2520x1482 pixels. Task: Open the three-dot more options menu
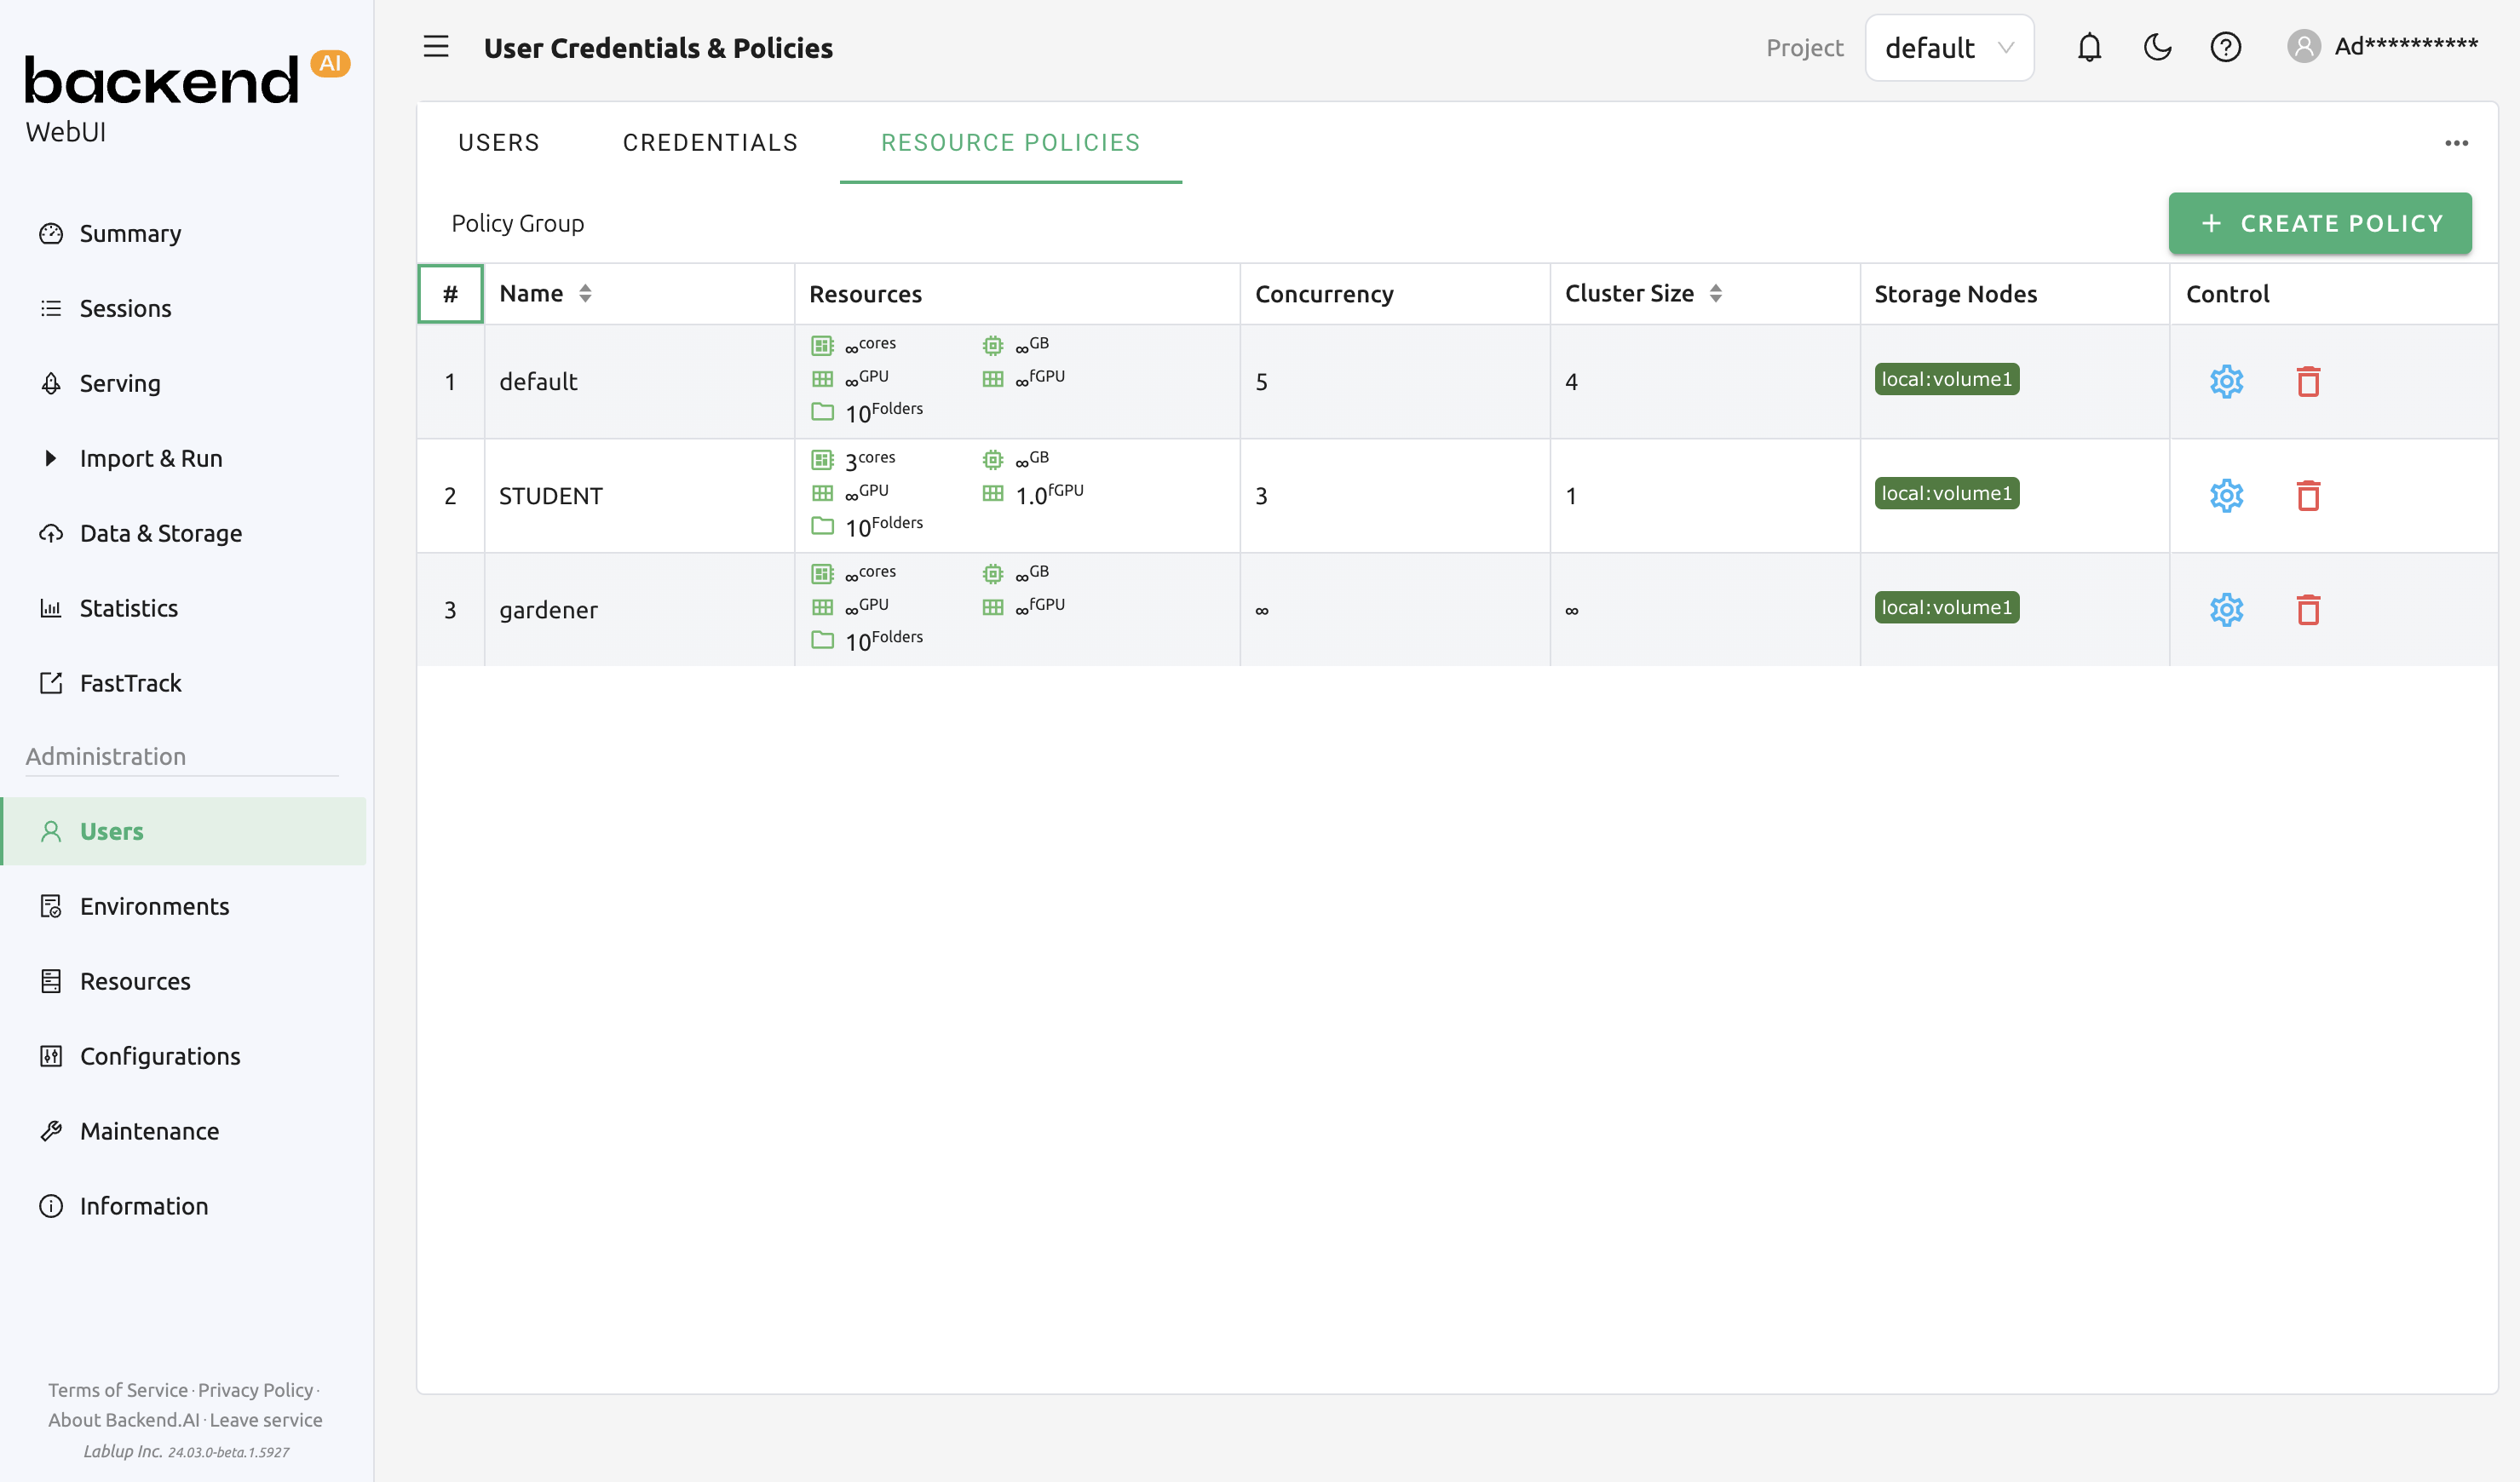pos(2456,143)
